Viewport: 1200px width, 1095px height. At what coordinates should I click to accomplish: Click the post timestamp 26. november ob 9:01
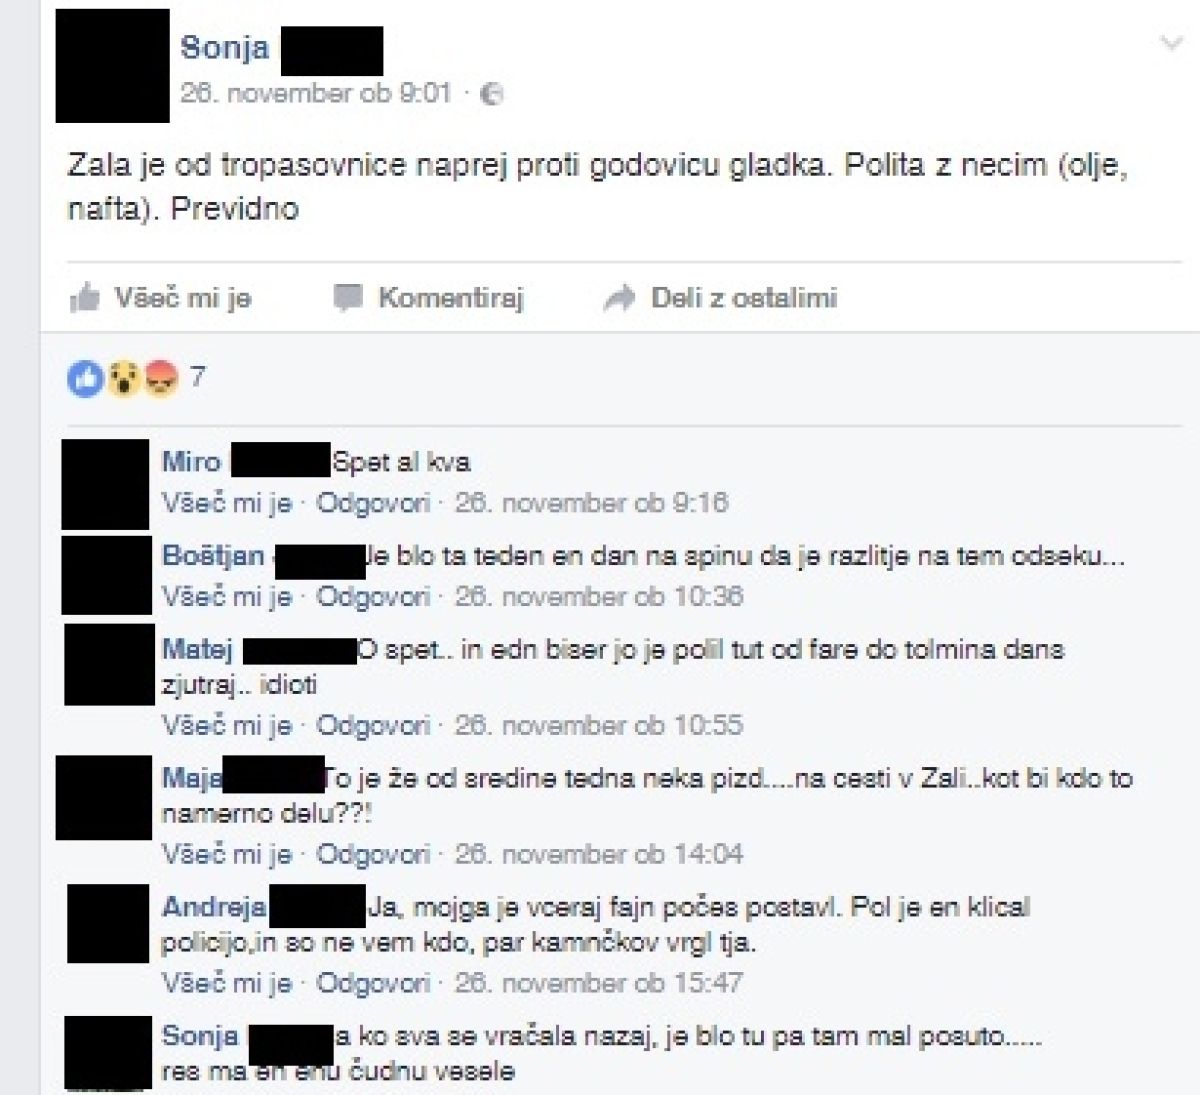pyautogui.click(x=316, y=93)
